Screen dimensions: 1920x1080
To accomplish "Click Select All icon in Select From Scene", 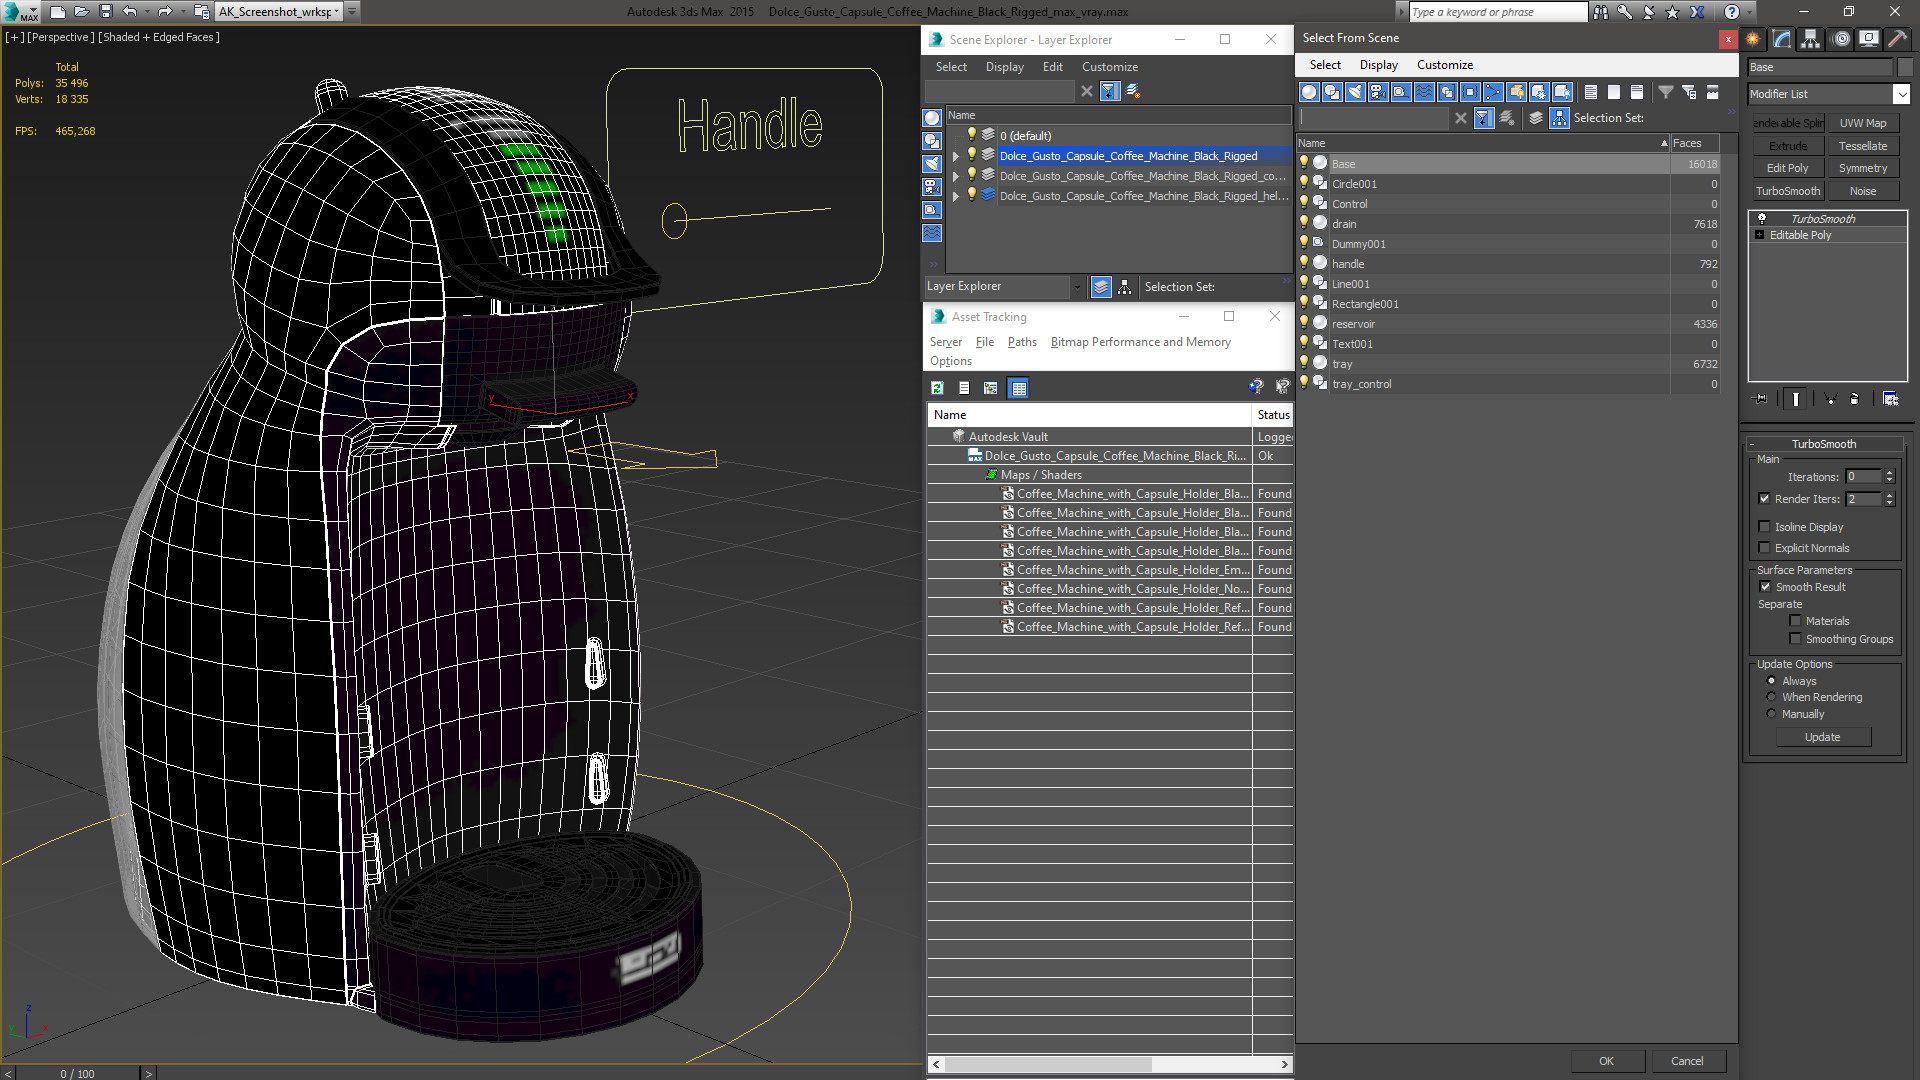I will (1591, 92).
